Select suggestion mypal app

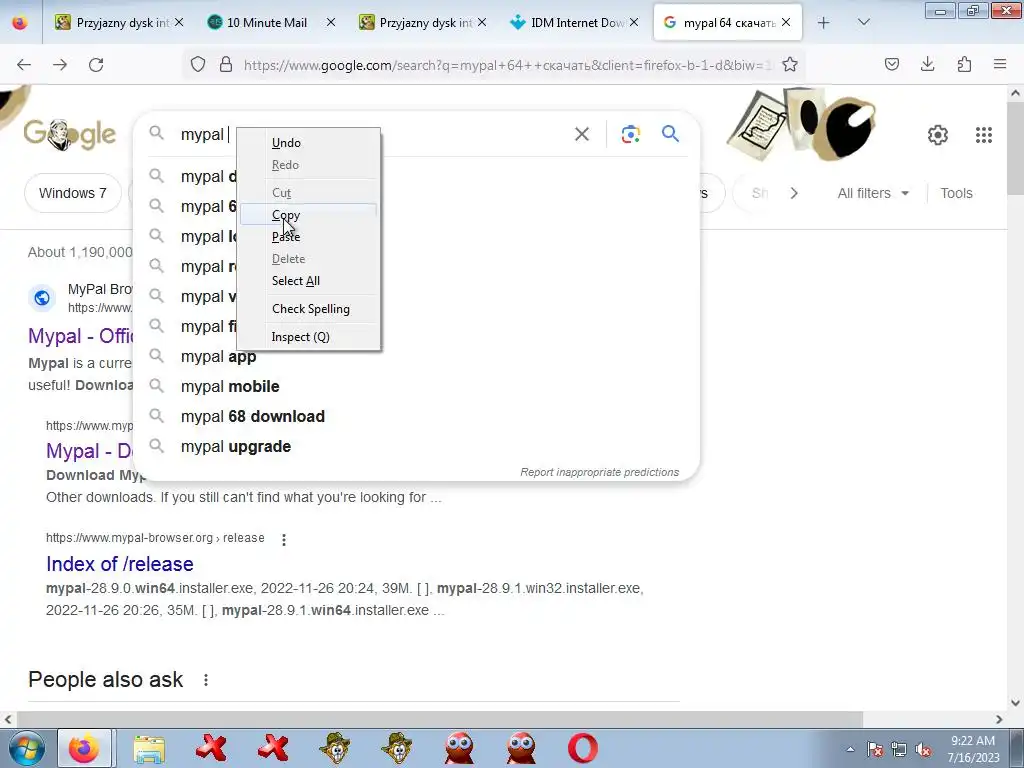(416, 357)
